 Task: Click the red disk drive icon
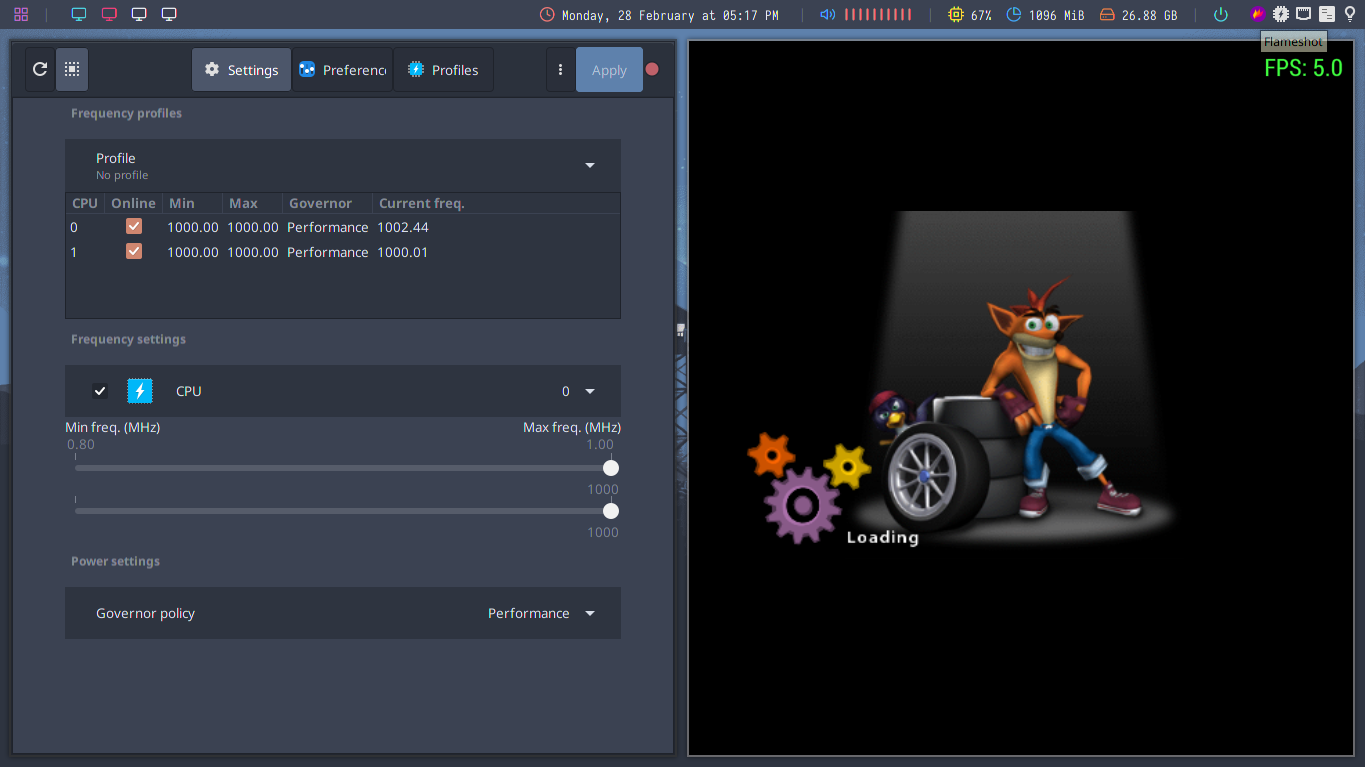click(x=1107, y=15)
